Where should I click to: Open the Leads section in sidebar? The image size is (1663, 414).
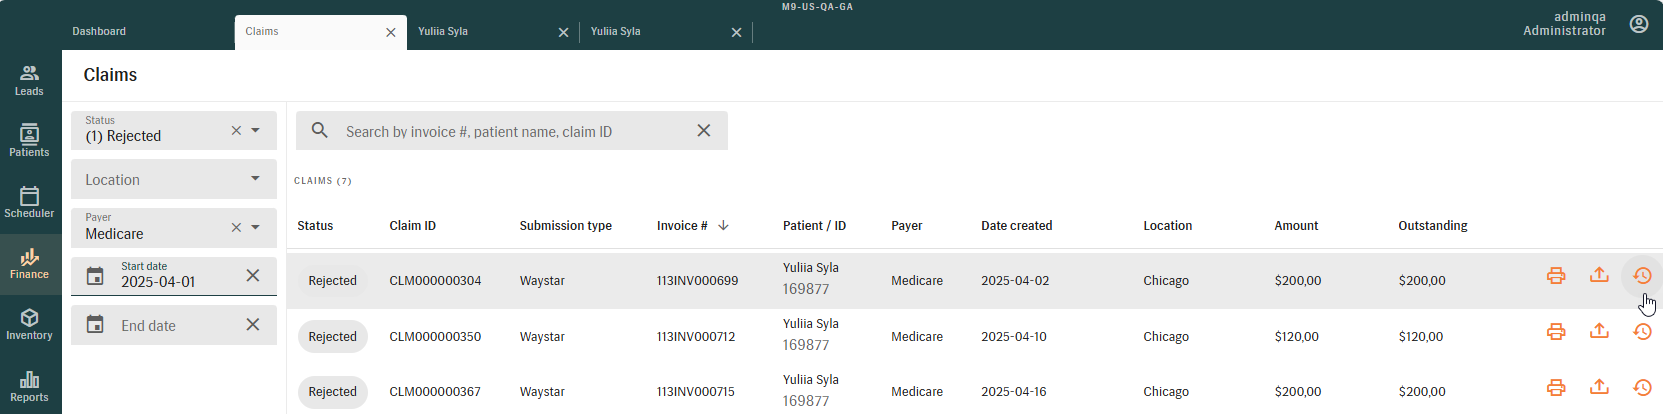[x=29, y=81]
